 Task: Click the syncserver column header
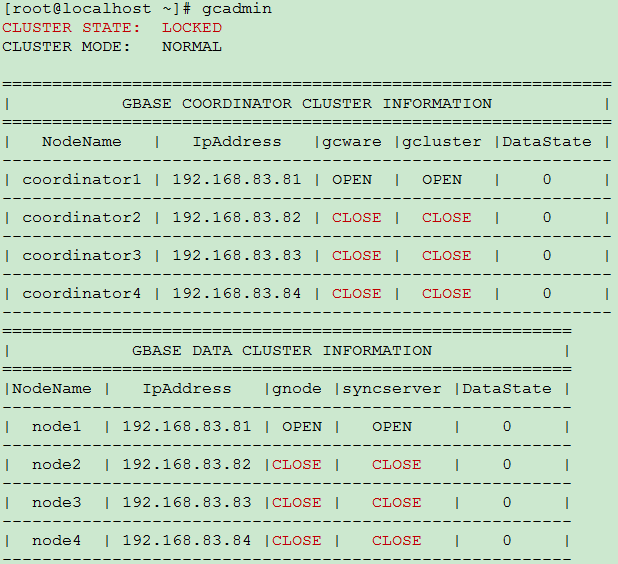[392, 389]
